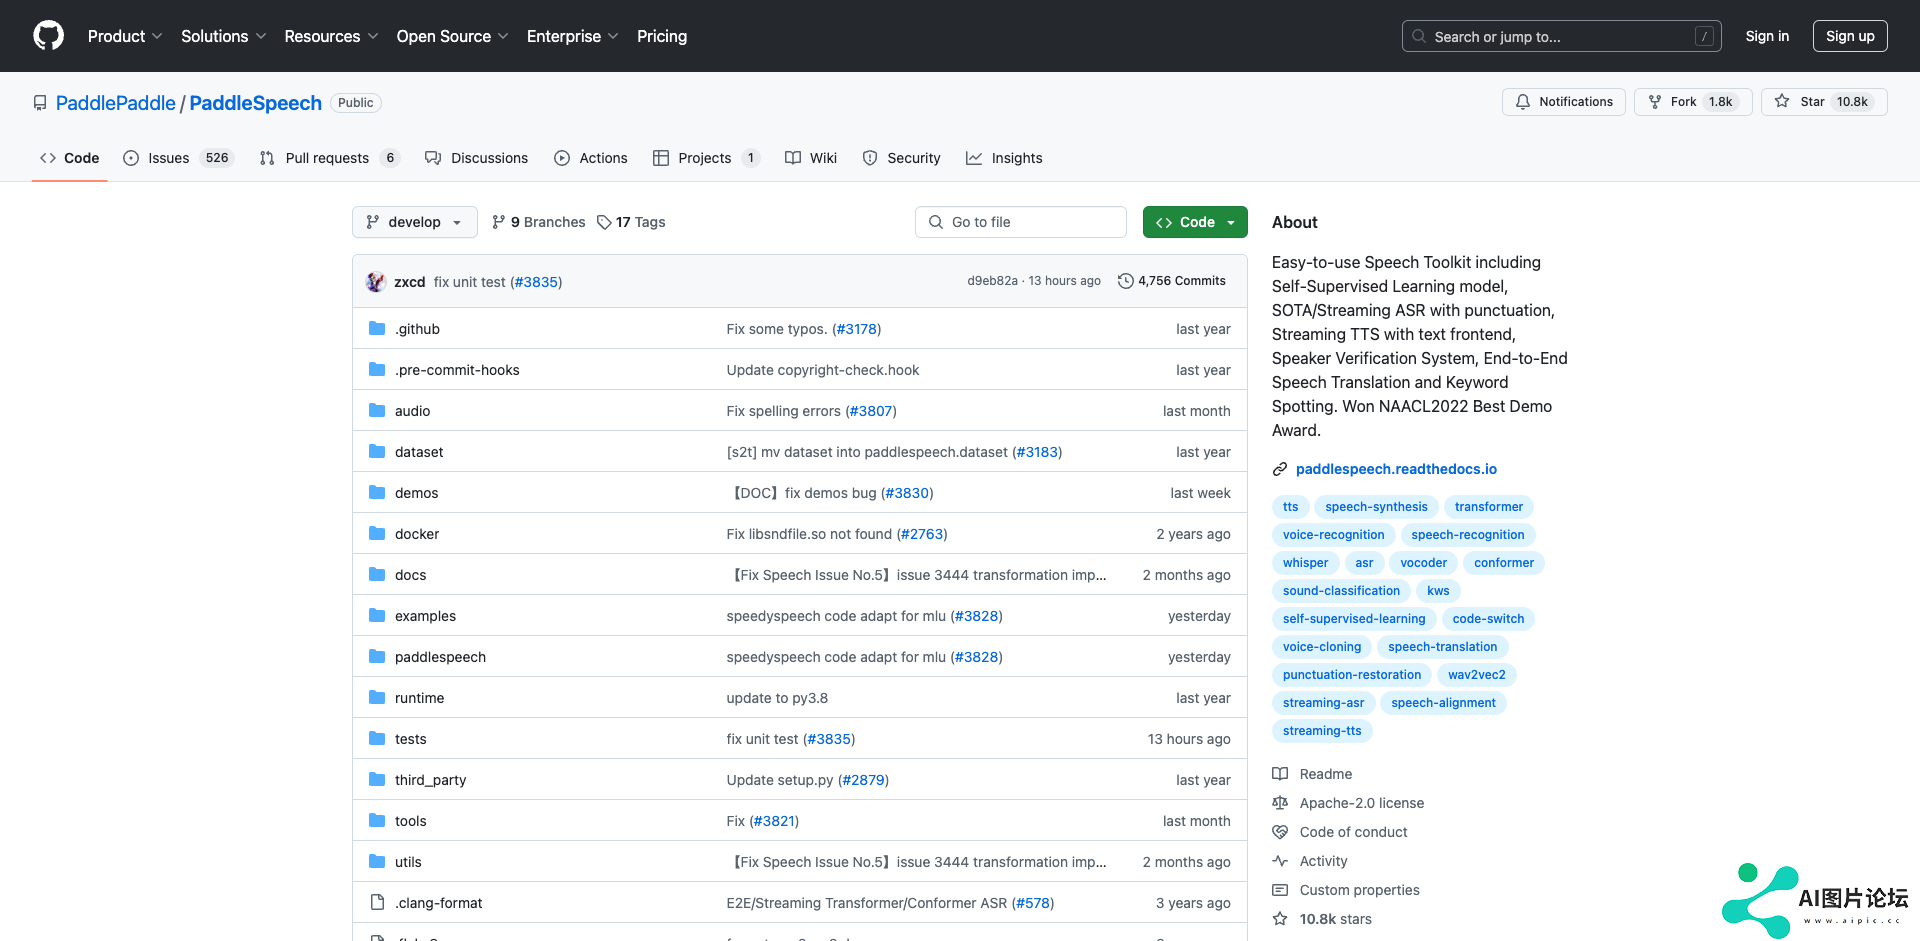Click the star icon beside 10.8k stars
1920x941 pixels.
pos(1280,919)
